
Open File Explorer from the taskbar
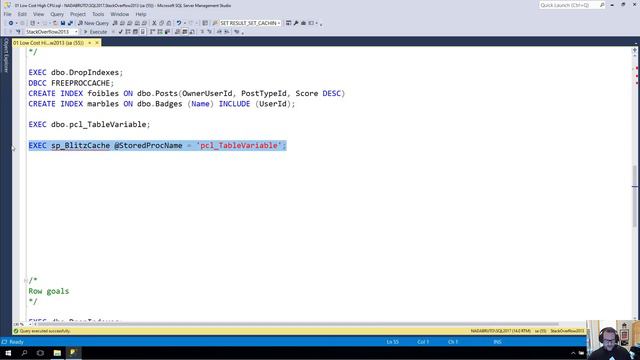[57, 353]
